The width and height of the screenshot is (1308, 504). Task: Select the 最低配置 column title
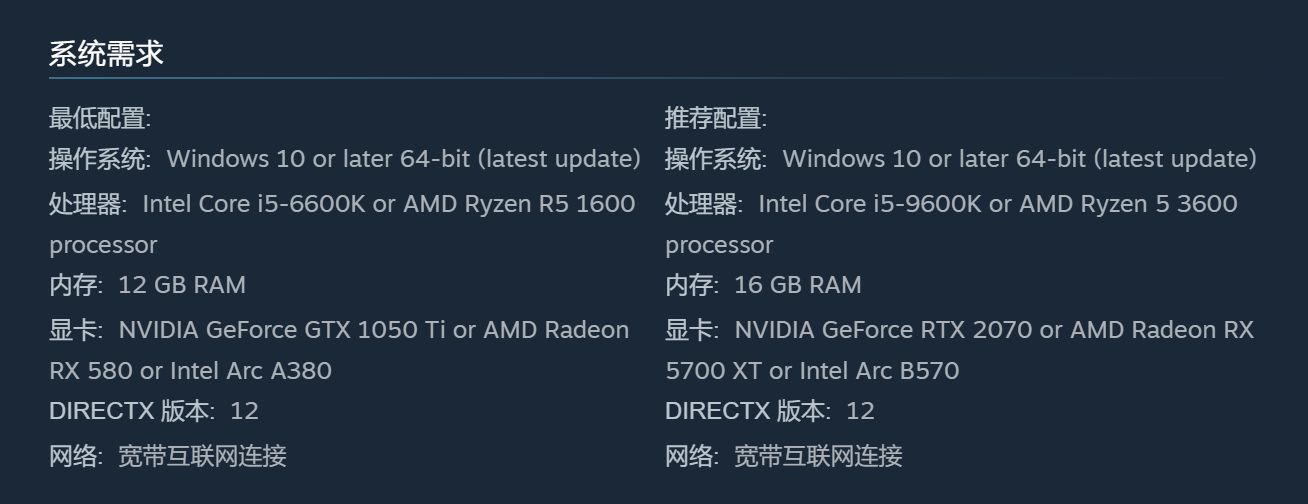point(98,118)
